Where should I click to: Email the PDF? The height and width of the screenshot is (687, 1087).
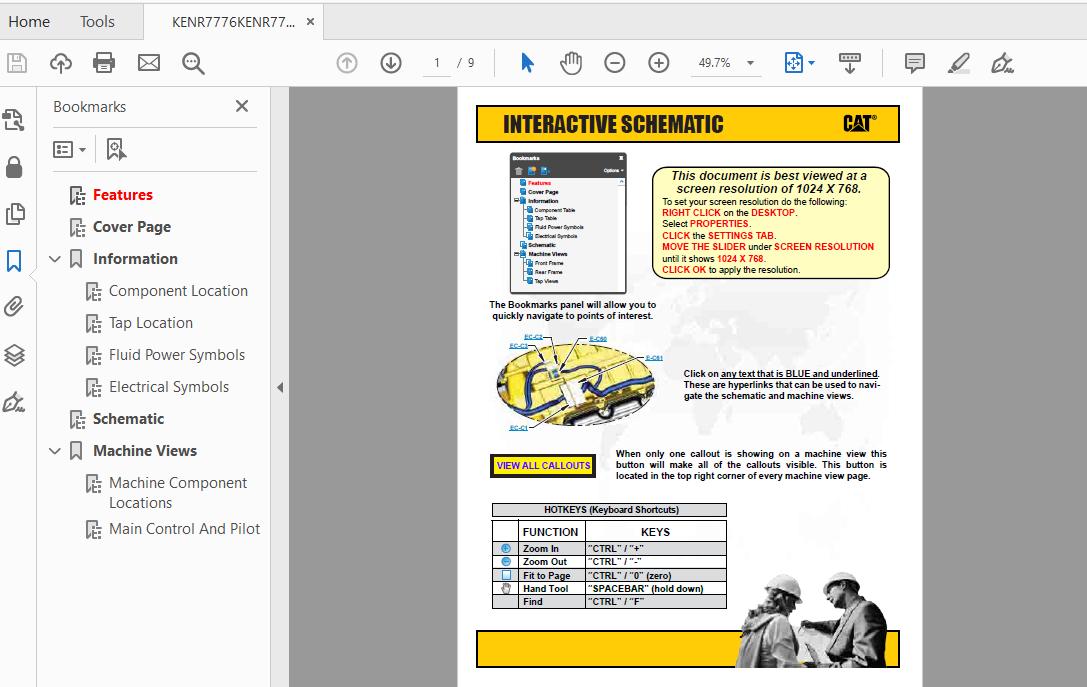click(148, 62)
